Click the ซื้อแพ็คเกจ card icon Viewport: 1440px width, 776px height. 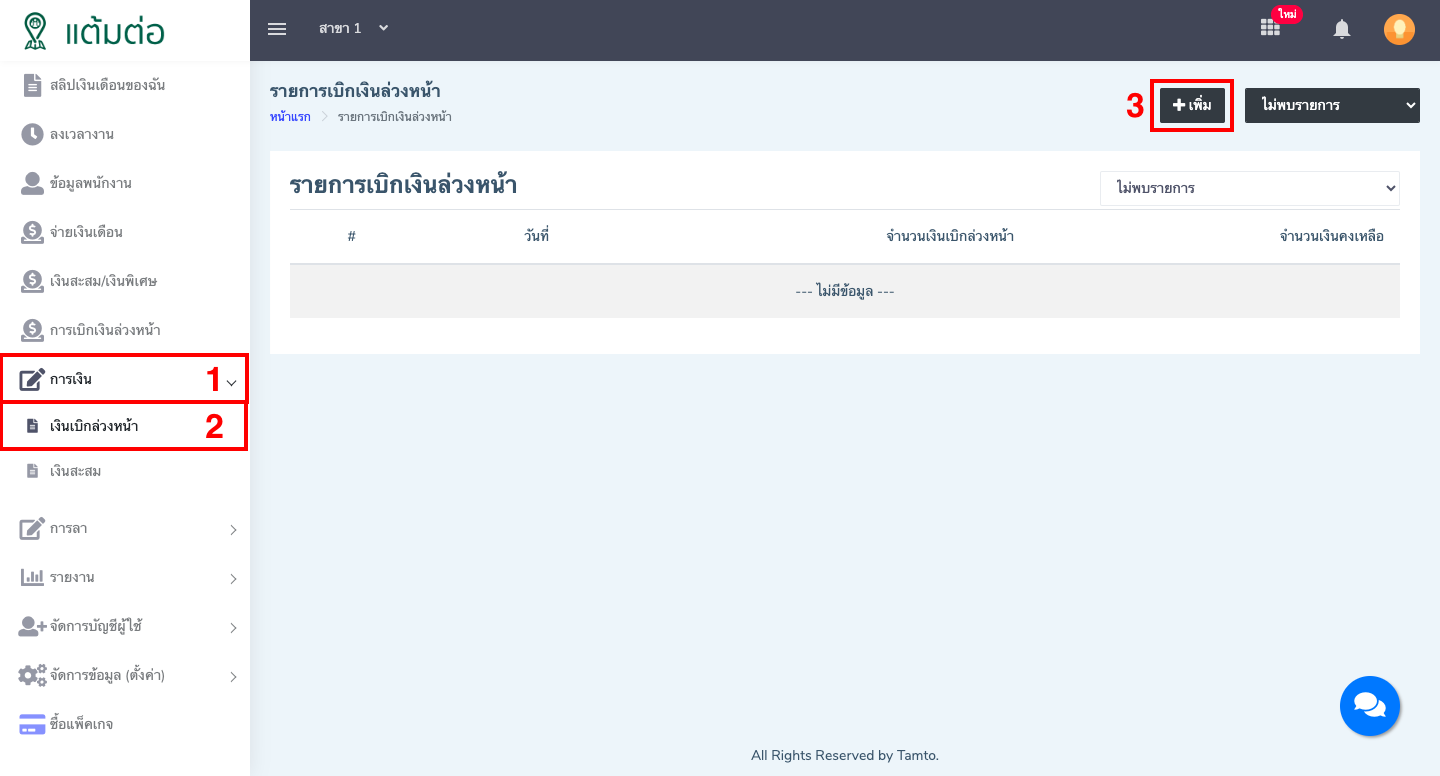click(x=33, y=724)
